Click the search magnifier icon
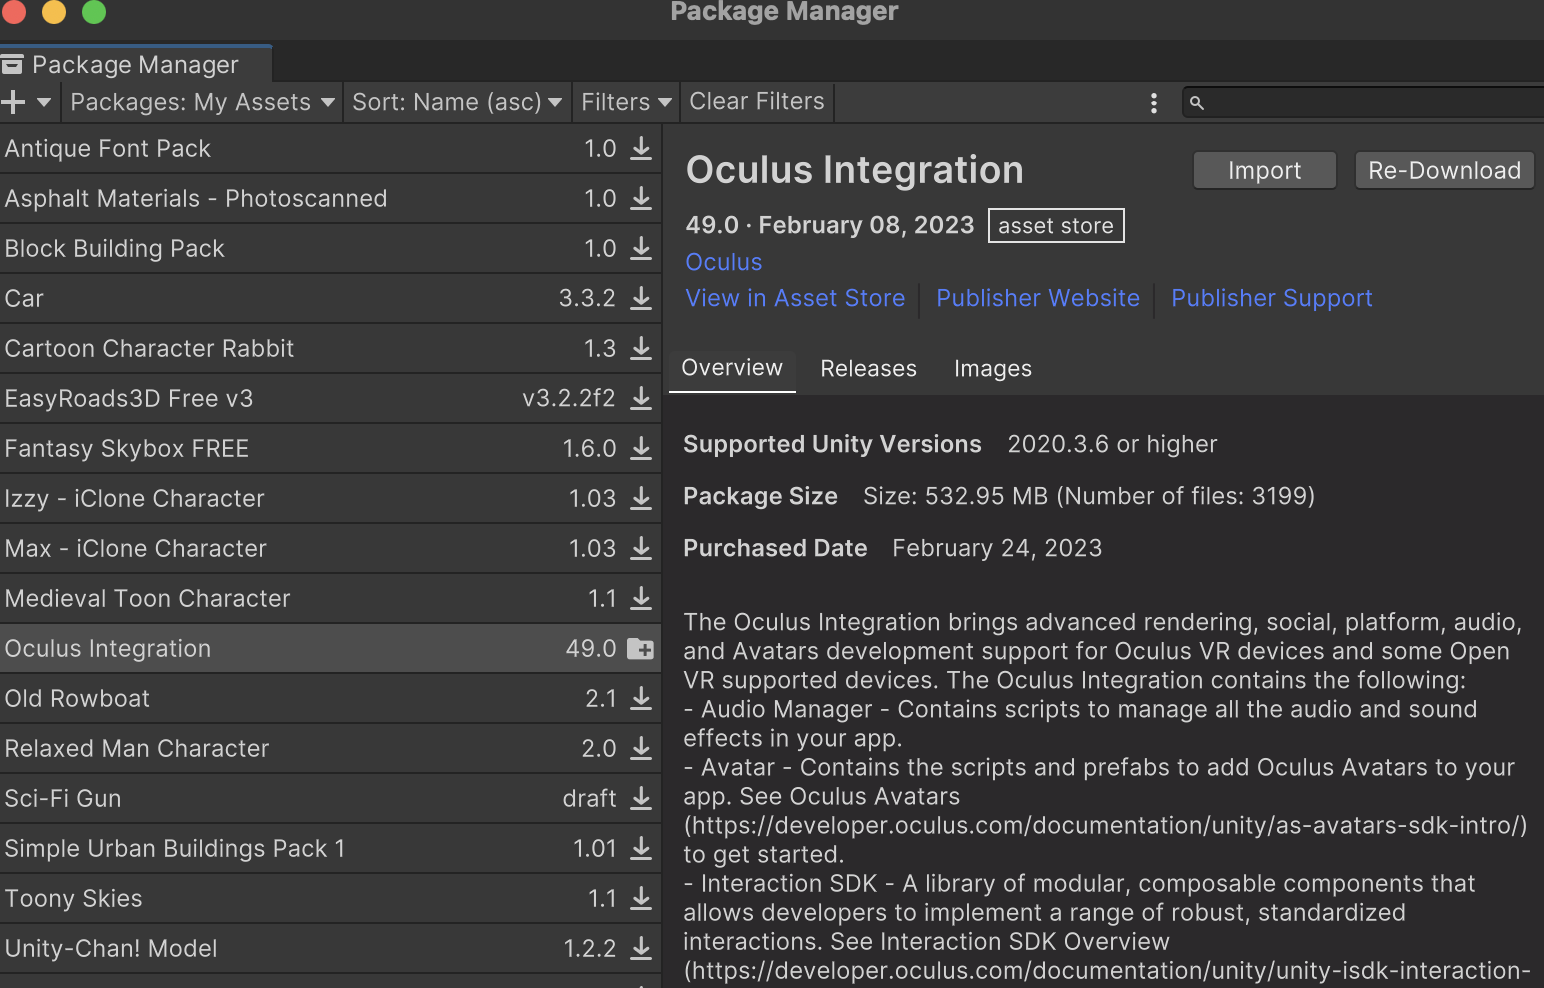 1197,102
